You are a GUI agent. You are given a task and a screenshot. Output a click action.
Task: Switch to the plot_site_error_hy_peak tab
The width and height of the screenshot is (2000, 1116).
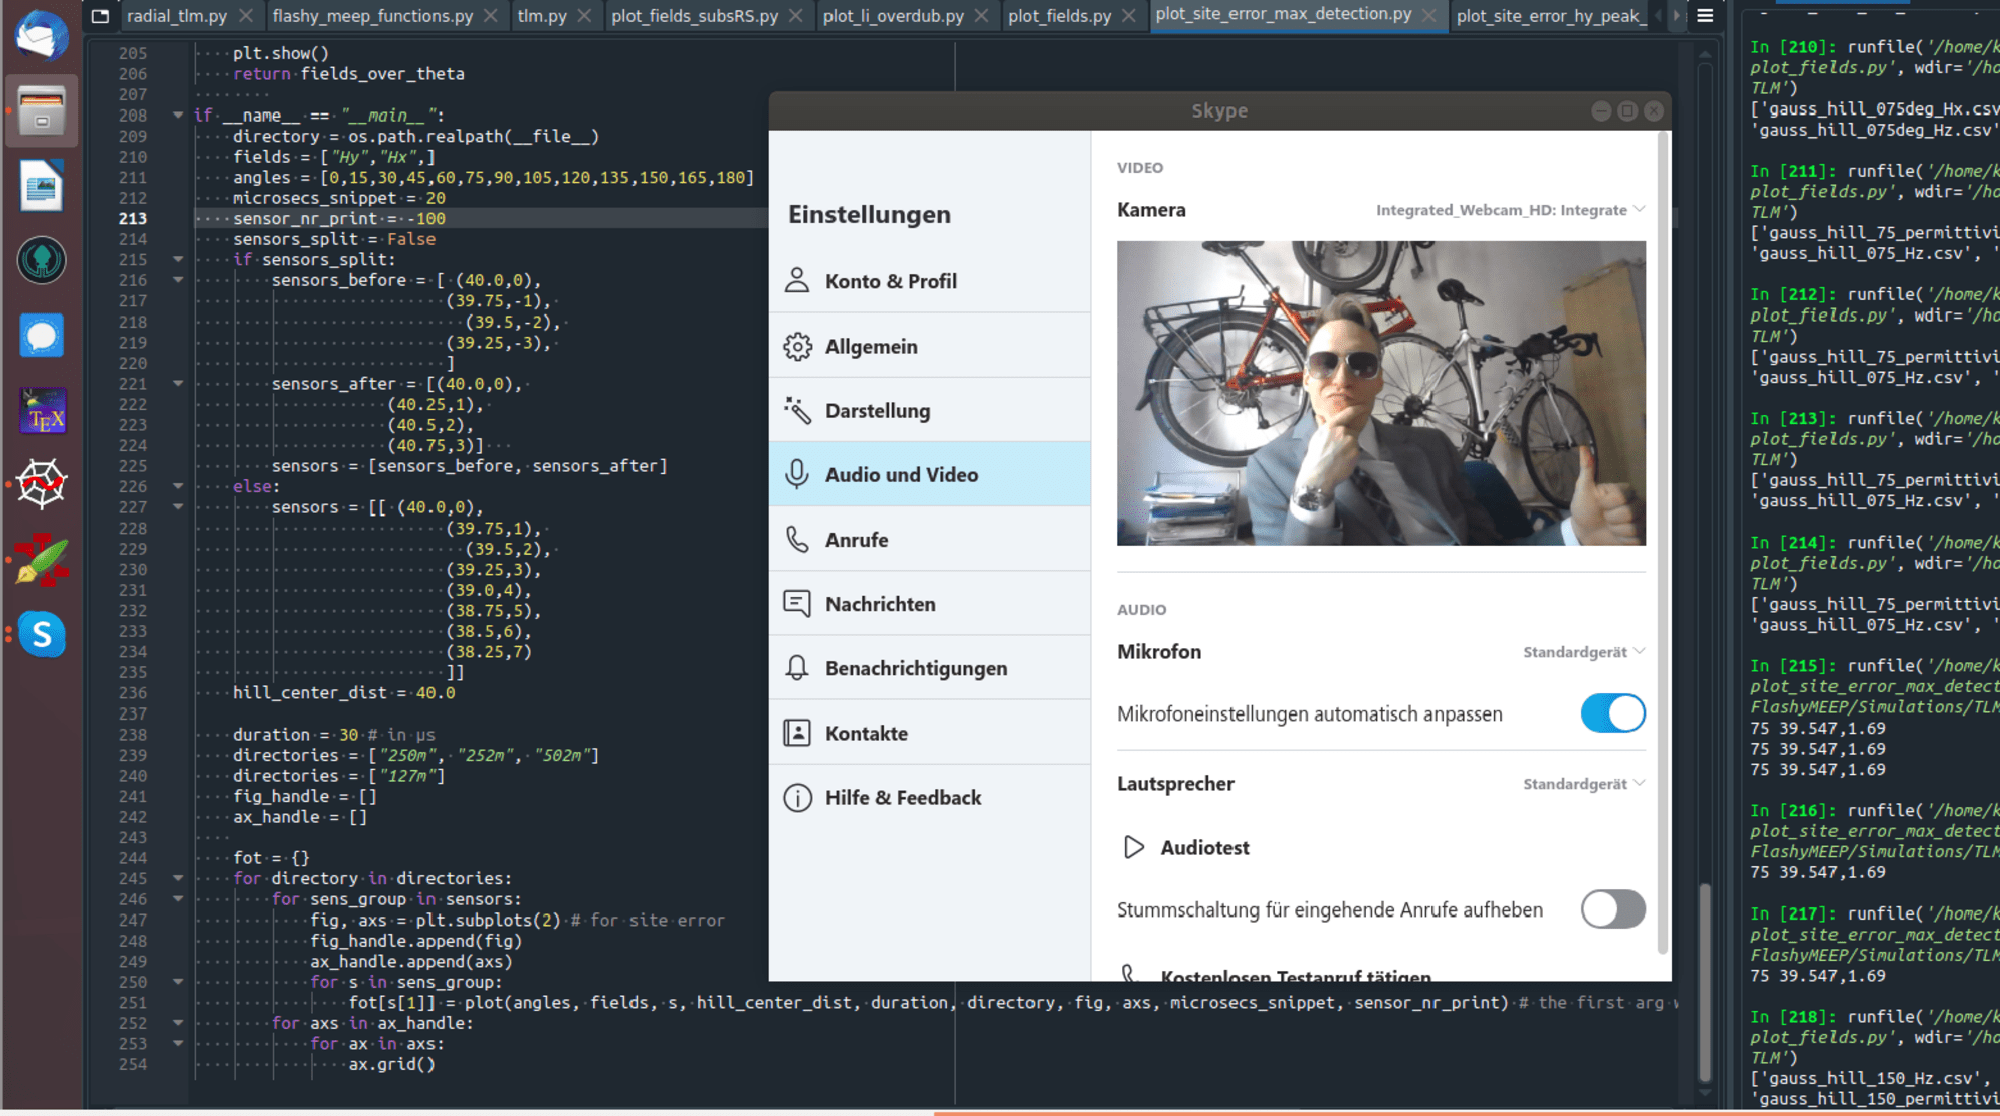[1550, 16]
